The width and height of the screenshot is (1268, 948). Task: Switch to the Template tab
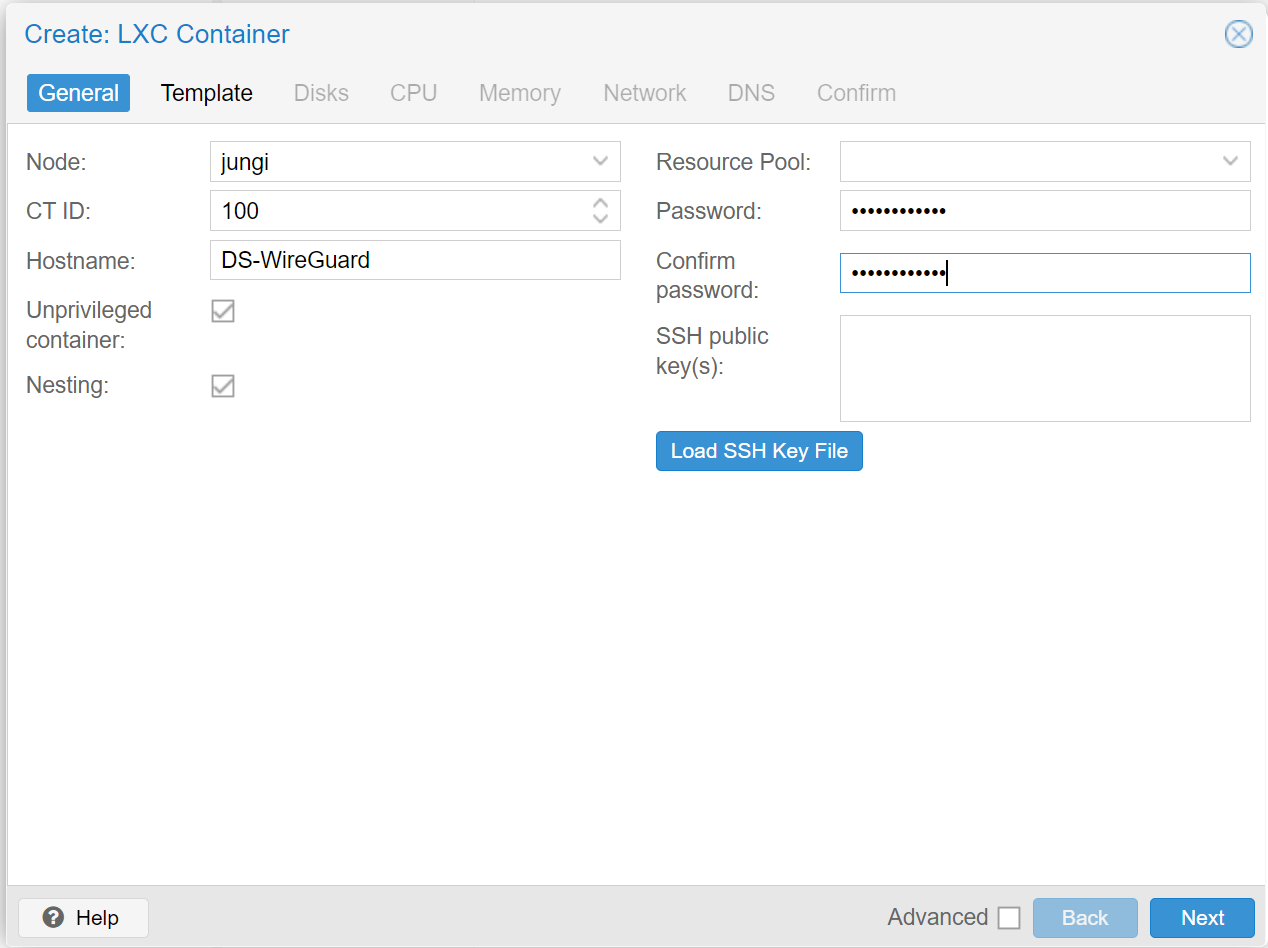(206, 93)
